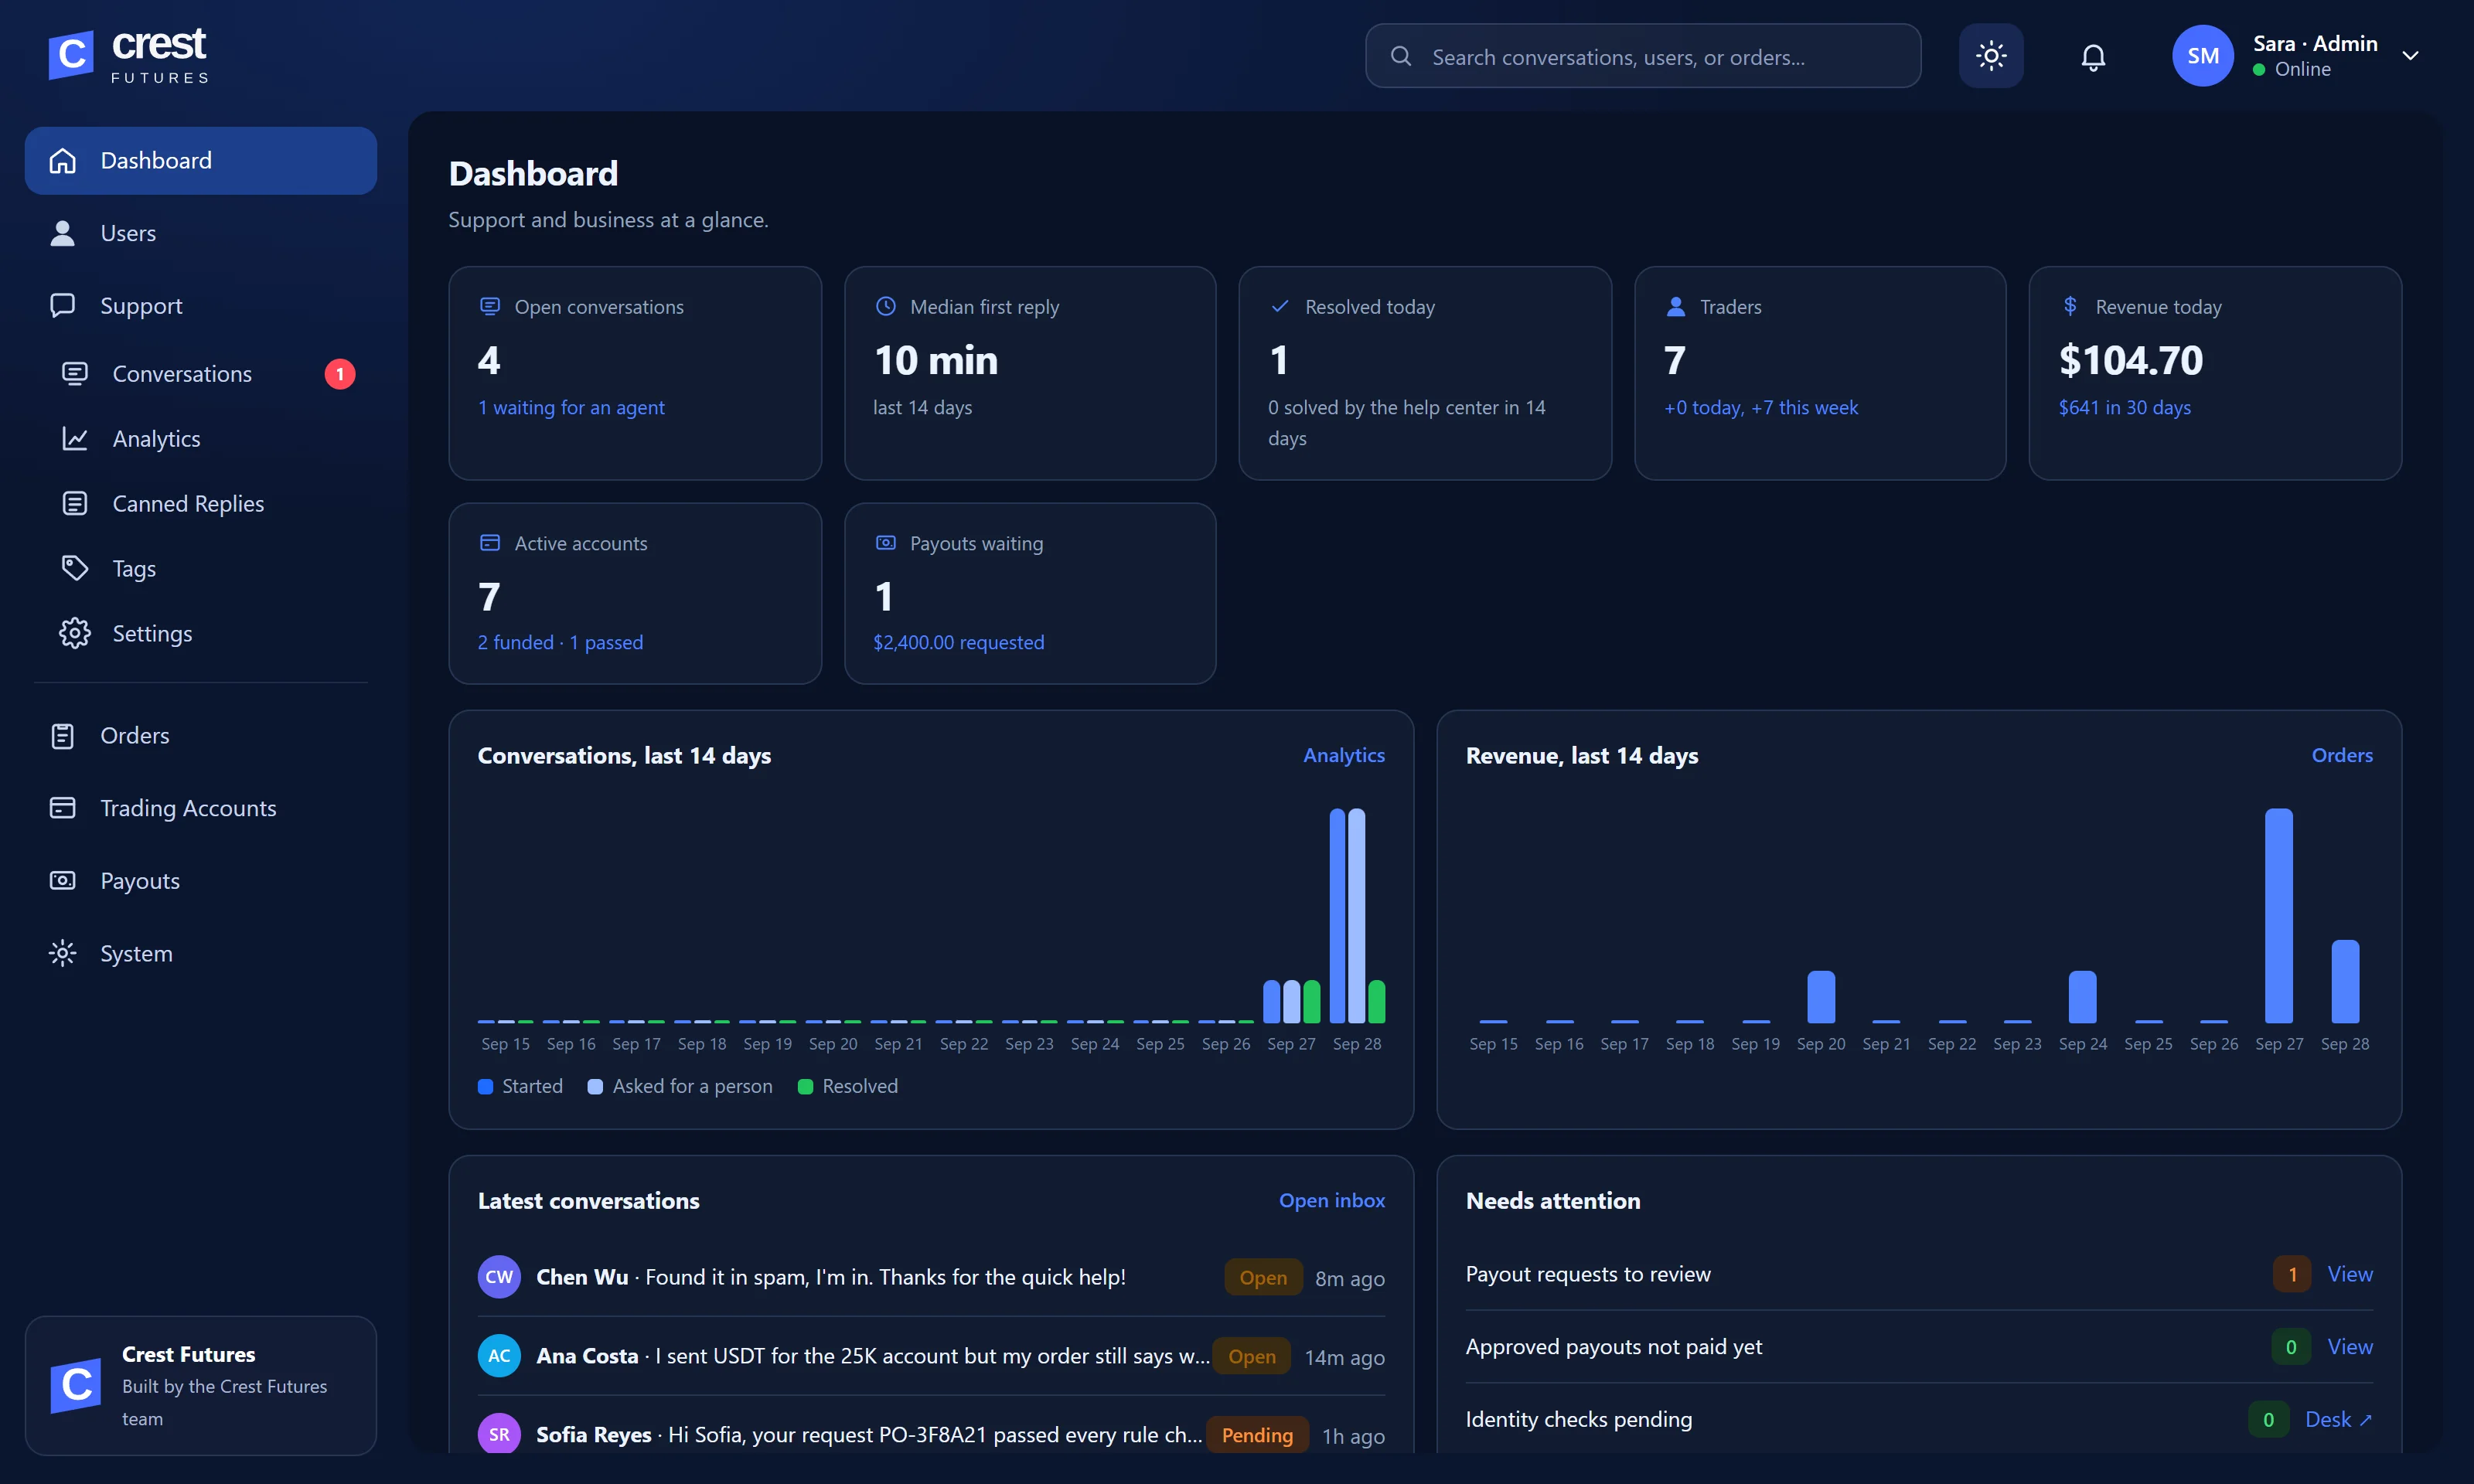Image resolution: width=2474 pixels, height=1484 pixels.
Task: Go to Users in the sidebar
Action: (x=200, y=233)
